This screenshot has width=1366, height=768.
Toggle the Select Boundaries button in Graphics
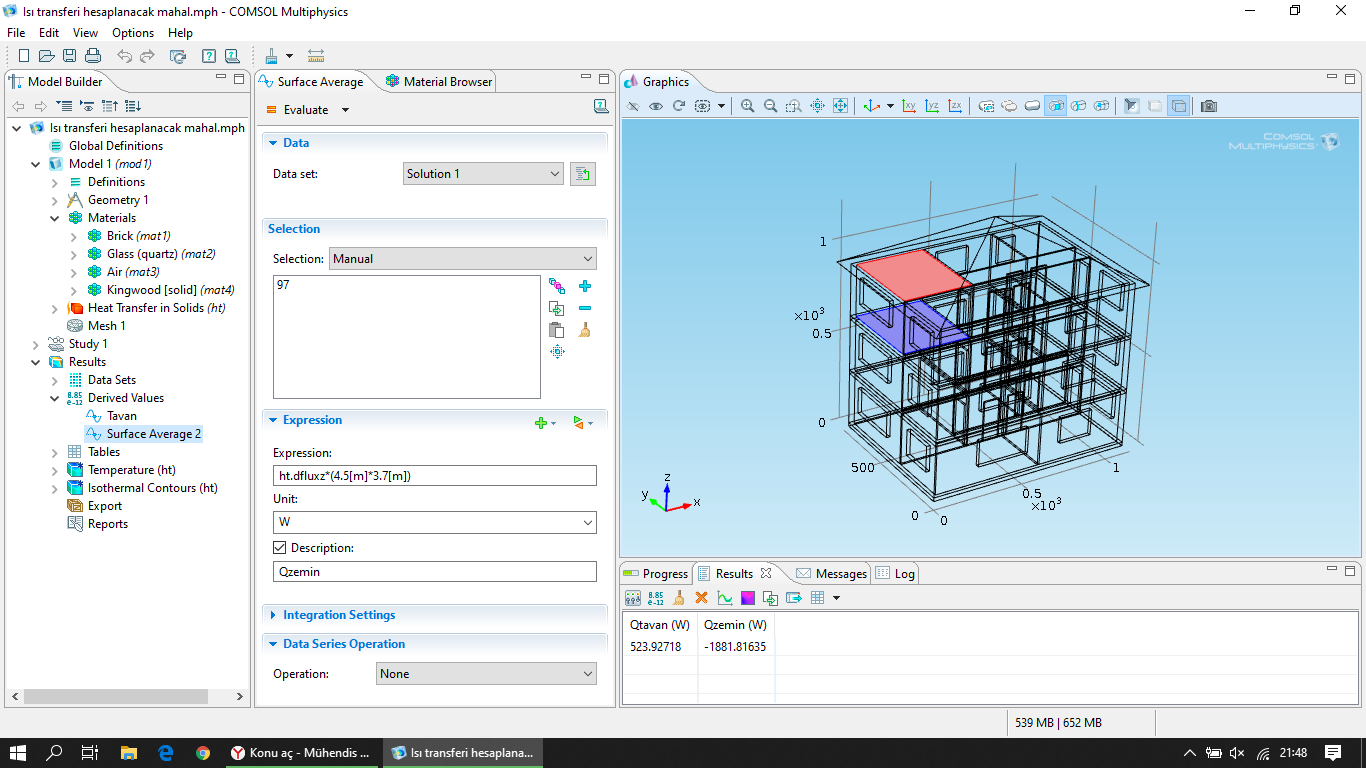[x=1056, y=106]
